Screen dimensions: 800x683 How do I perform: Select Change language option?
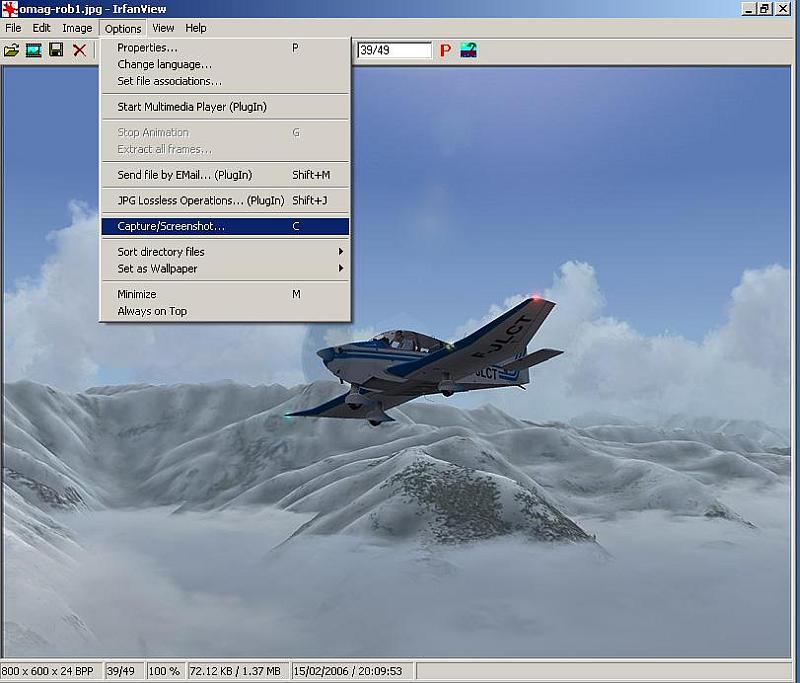[x=164, y=65]
